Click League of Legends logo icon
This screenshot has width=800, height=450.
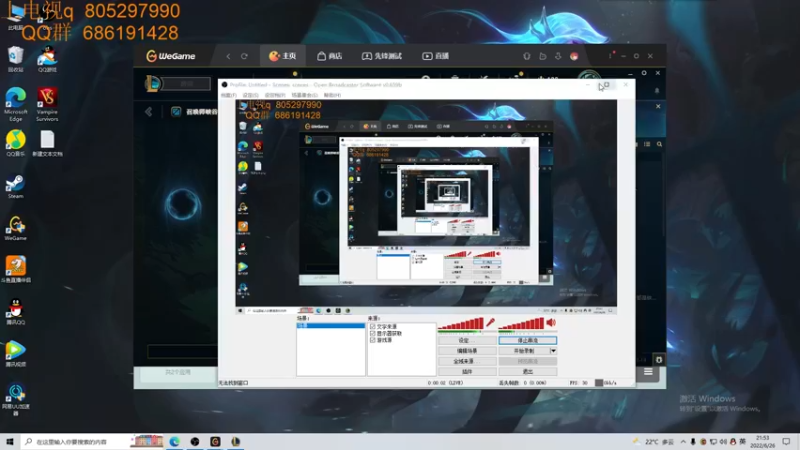153,84
